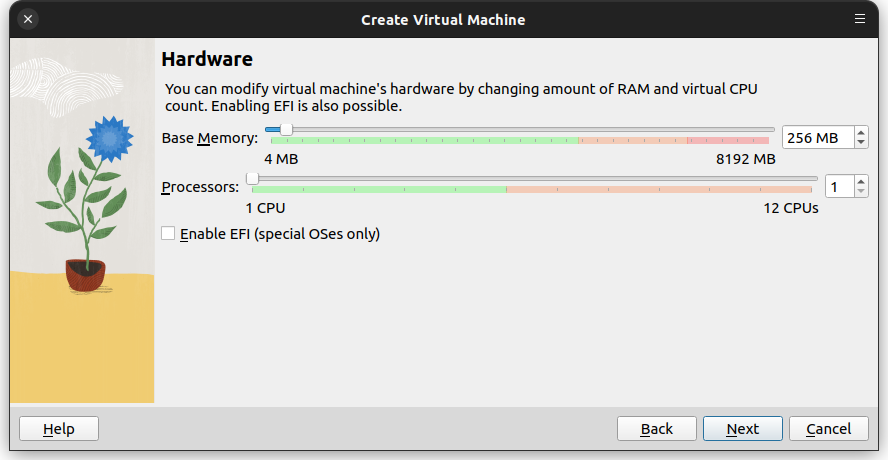The image size is (888, 460).
Task: Click the Next button
Action: (742, 429)
